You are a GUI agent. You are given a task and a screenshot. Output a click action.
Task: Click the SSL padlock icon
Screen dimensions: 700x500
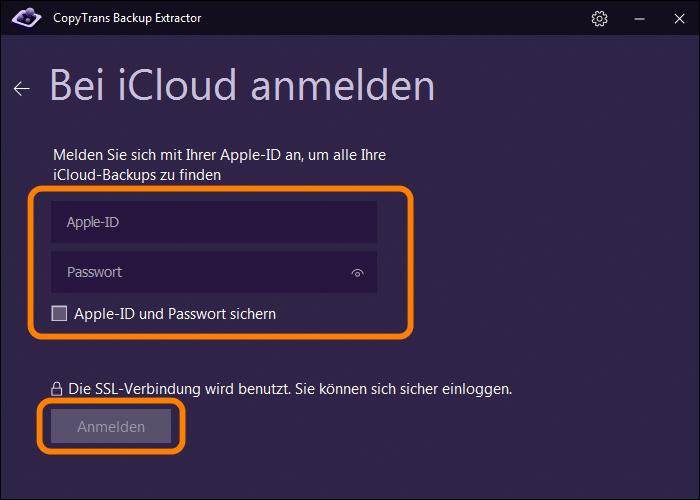tap(57, 388)
